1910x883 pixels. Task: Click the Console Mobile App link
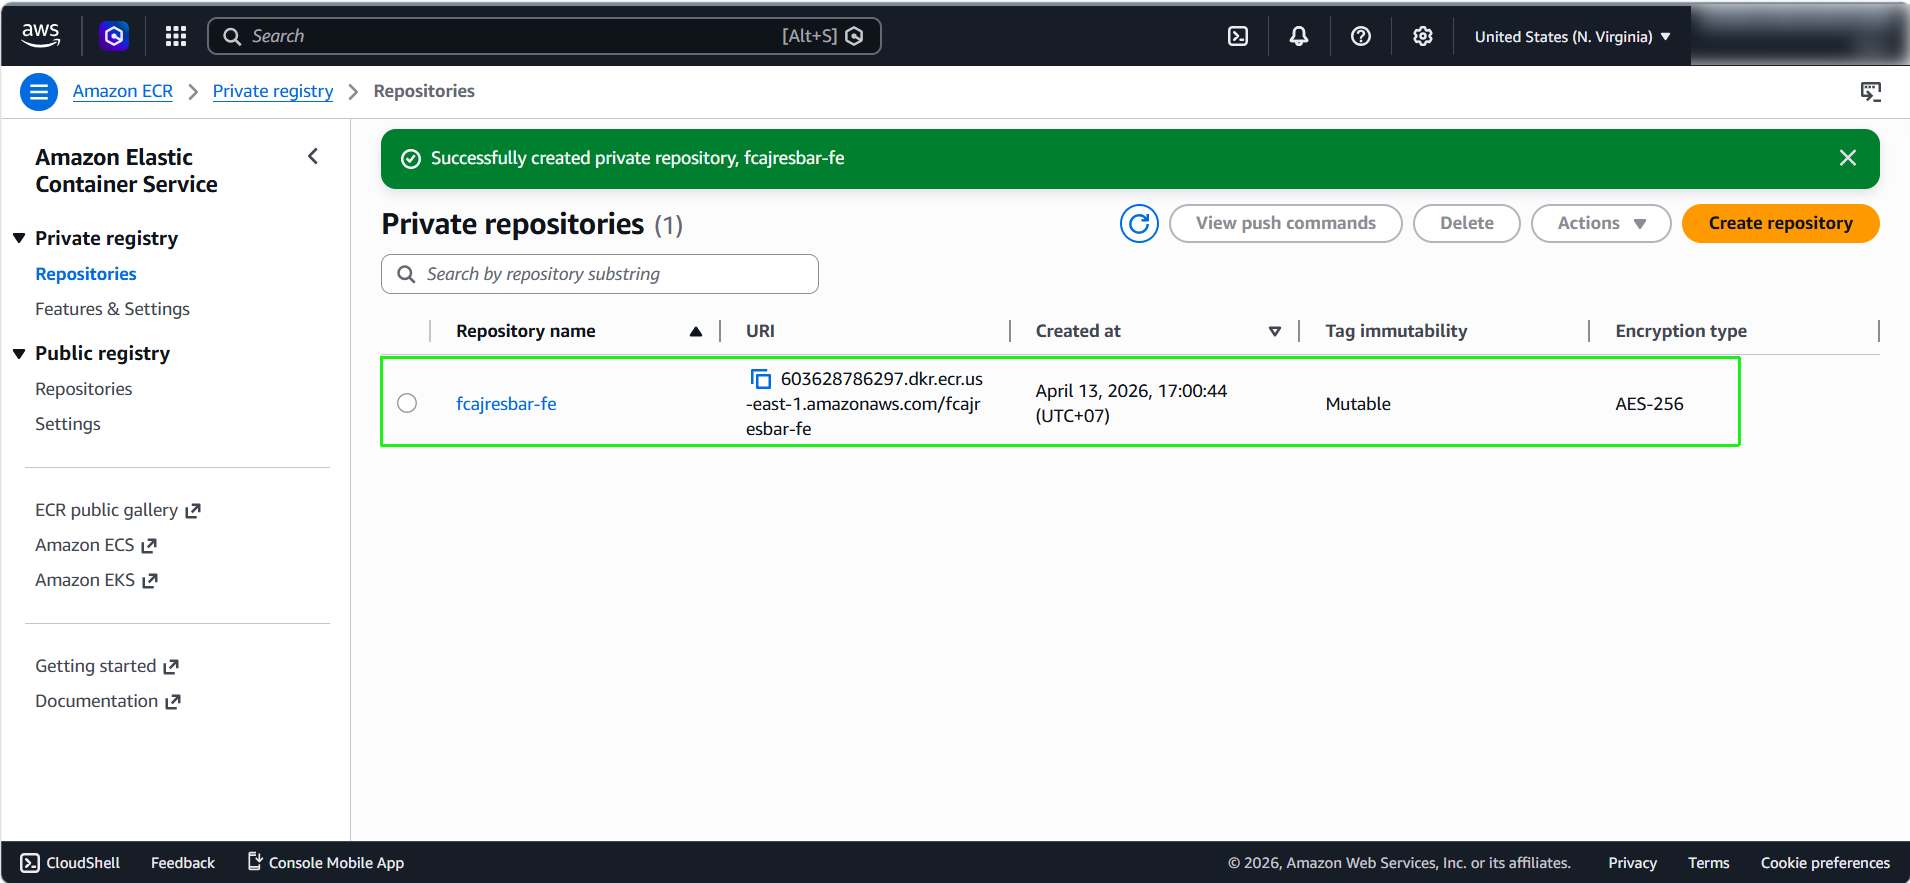[326, 862]
